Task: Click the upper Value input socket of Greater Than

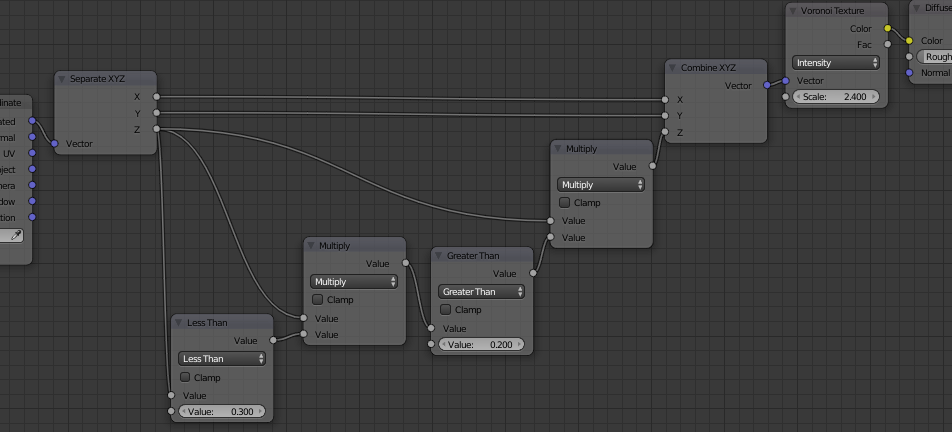Action: 431,328
